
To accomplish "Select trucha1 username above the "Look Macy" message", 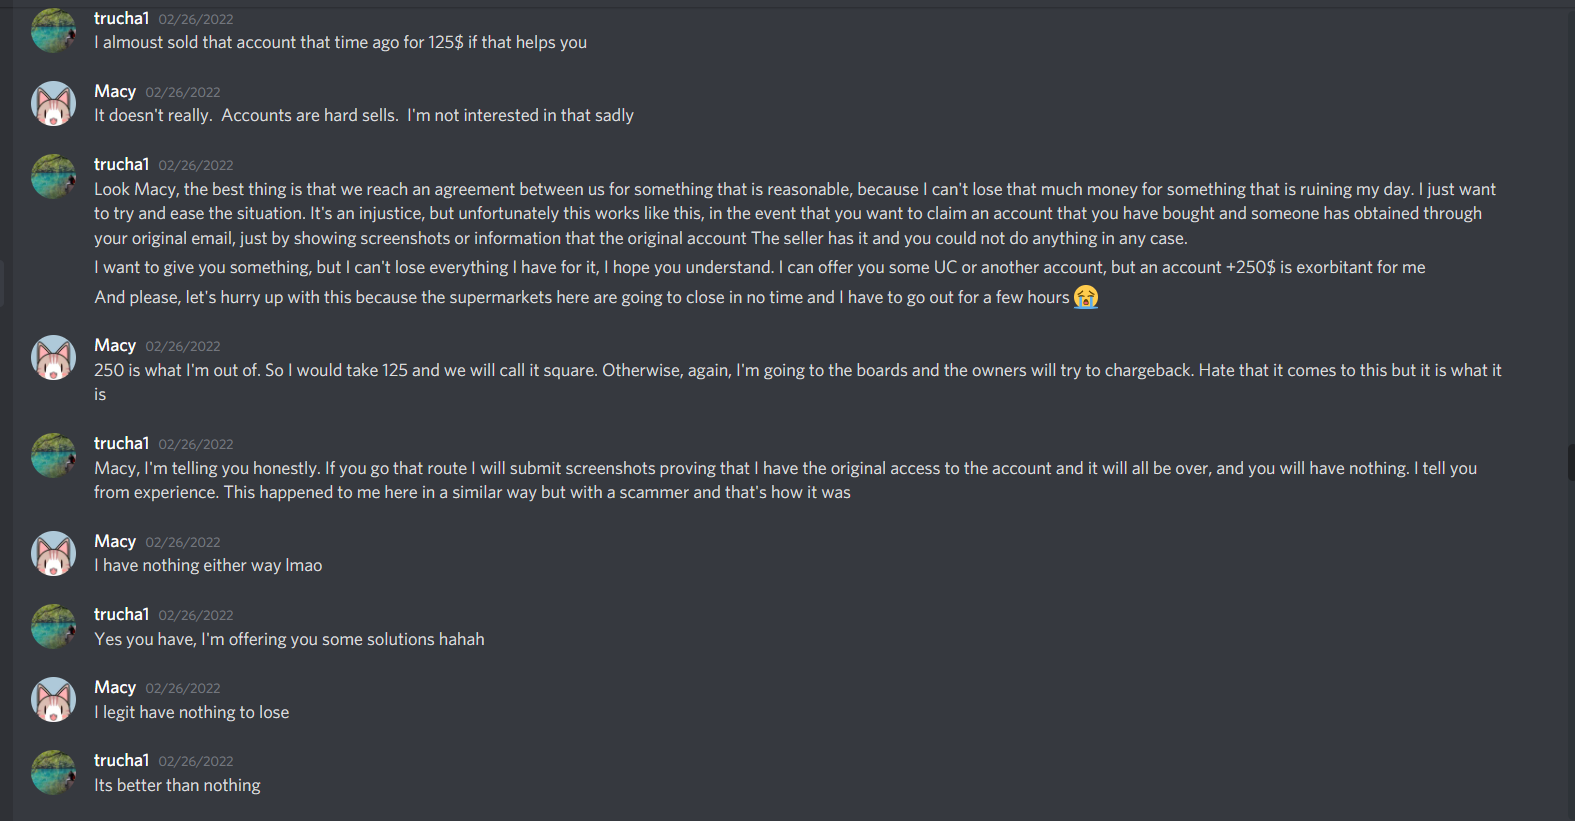I will [121, 164].
